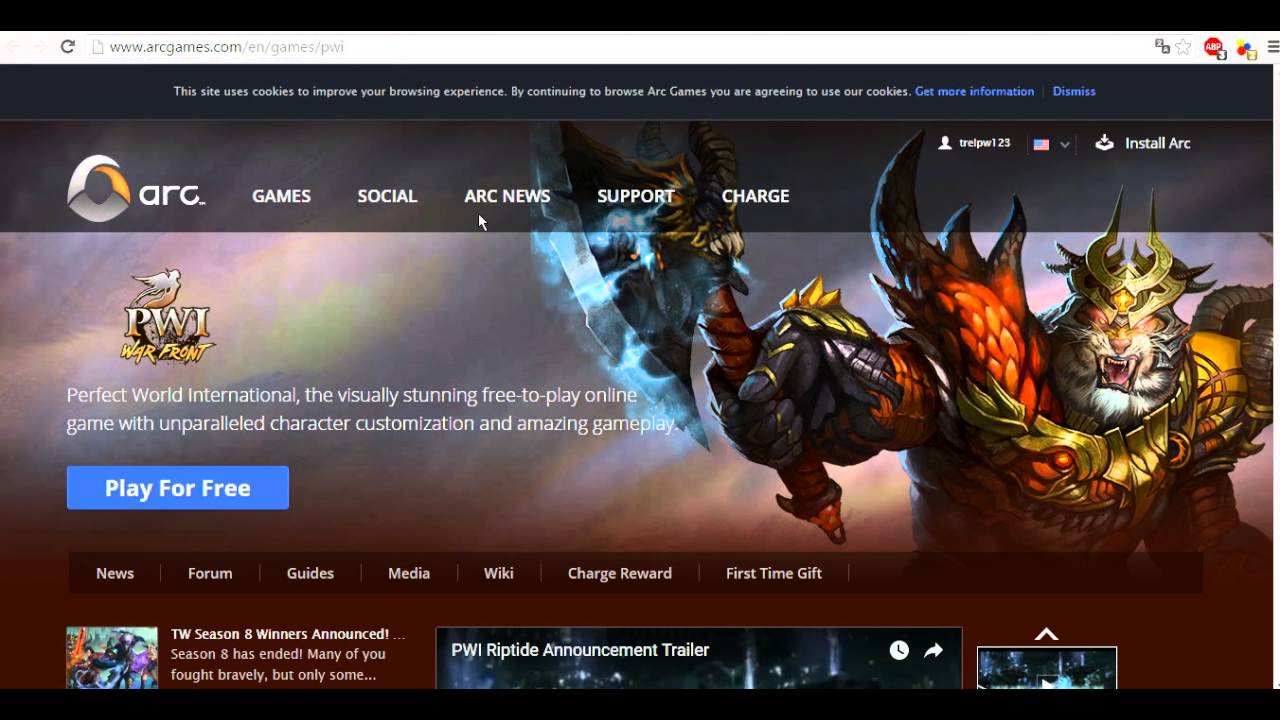The height and width of the screenshot is (720, 1280).
Task: Click the Play For Free button
Action: pos(178,488)
